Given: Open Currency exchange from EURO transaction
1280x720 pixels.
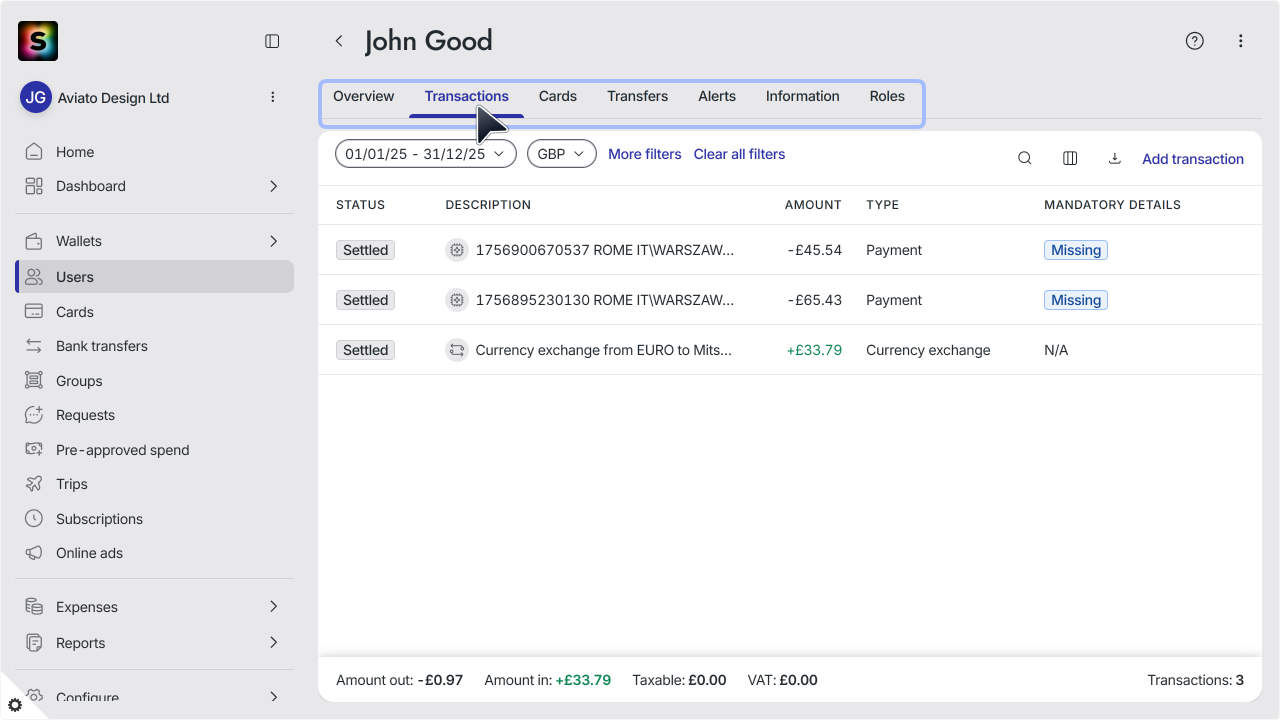Looking at the screenshot, I should (604, 350).
